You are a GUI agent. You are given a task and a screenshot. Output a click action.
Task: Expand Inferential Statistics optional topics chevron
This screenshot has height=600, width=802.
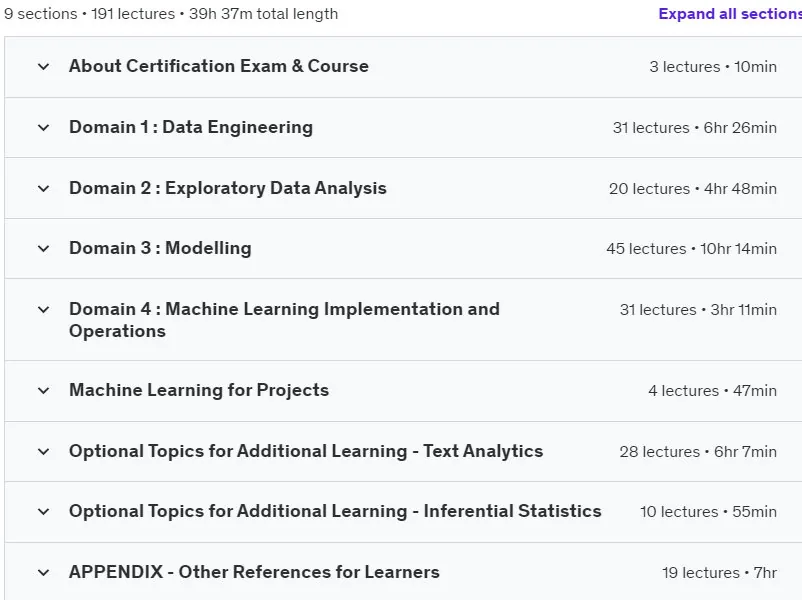click(x=43, y=512)
